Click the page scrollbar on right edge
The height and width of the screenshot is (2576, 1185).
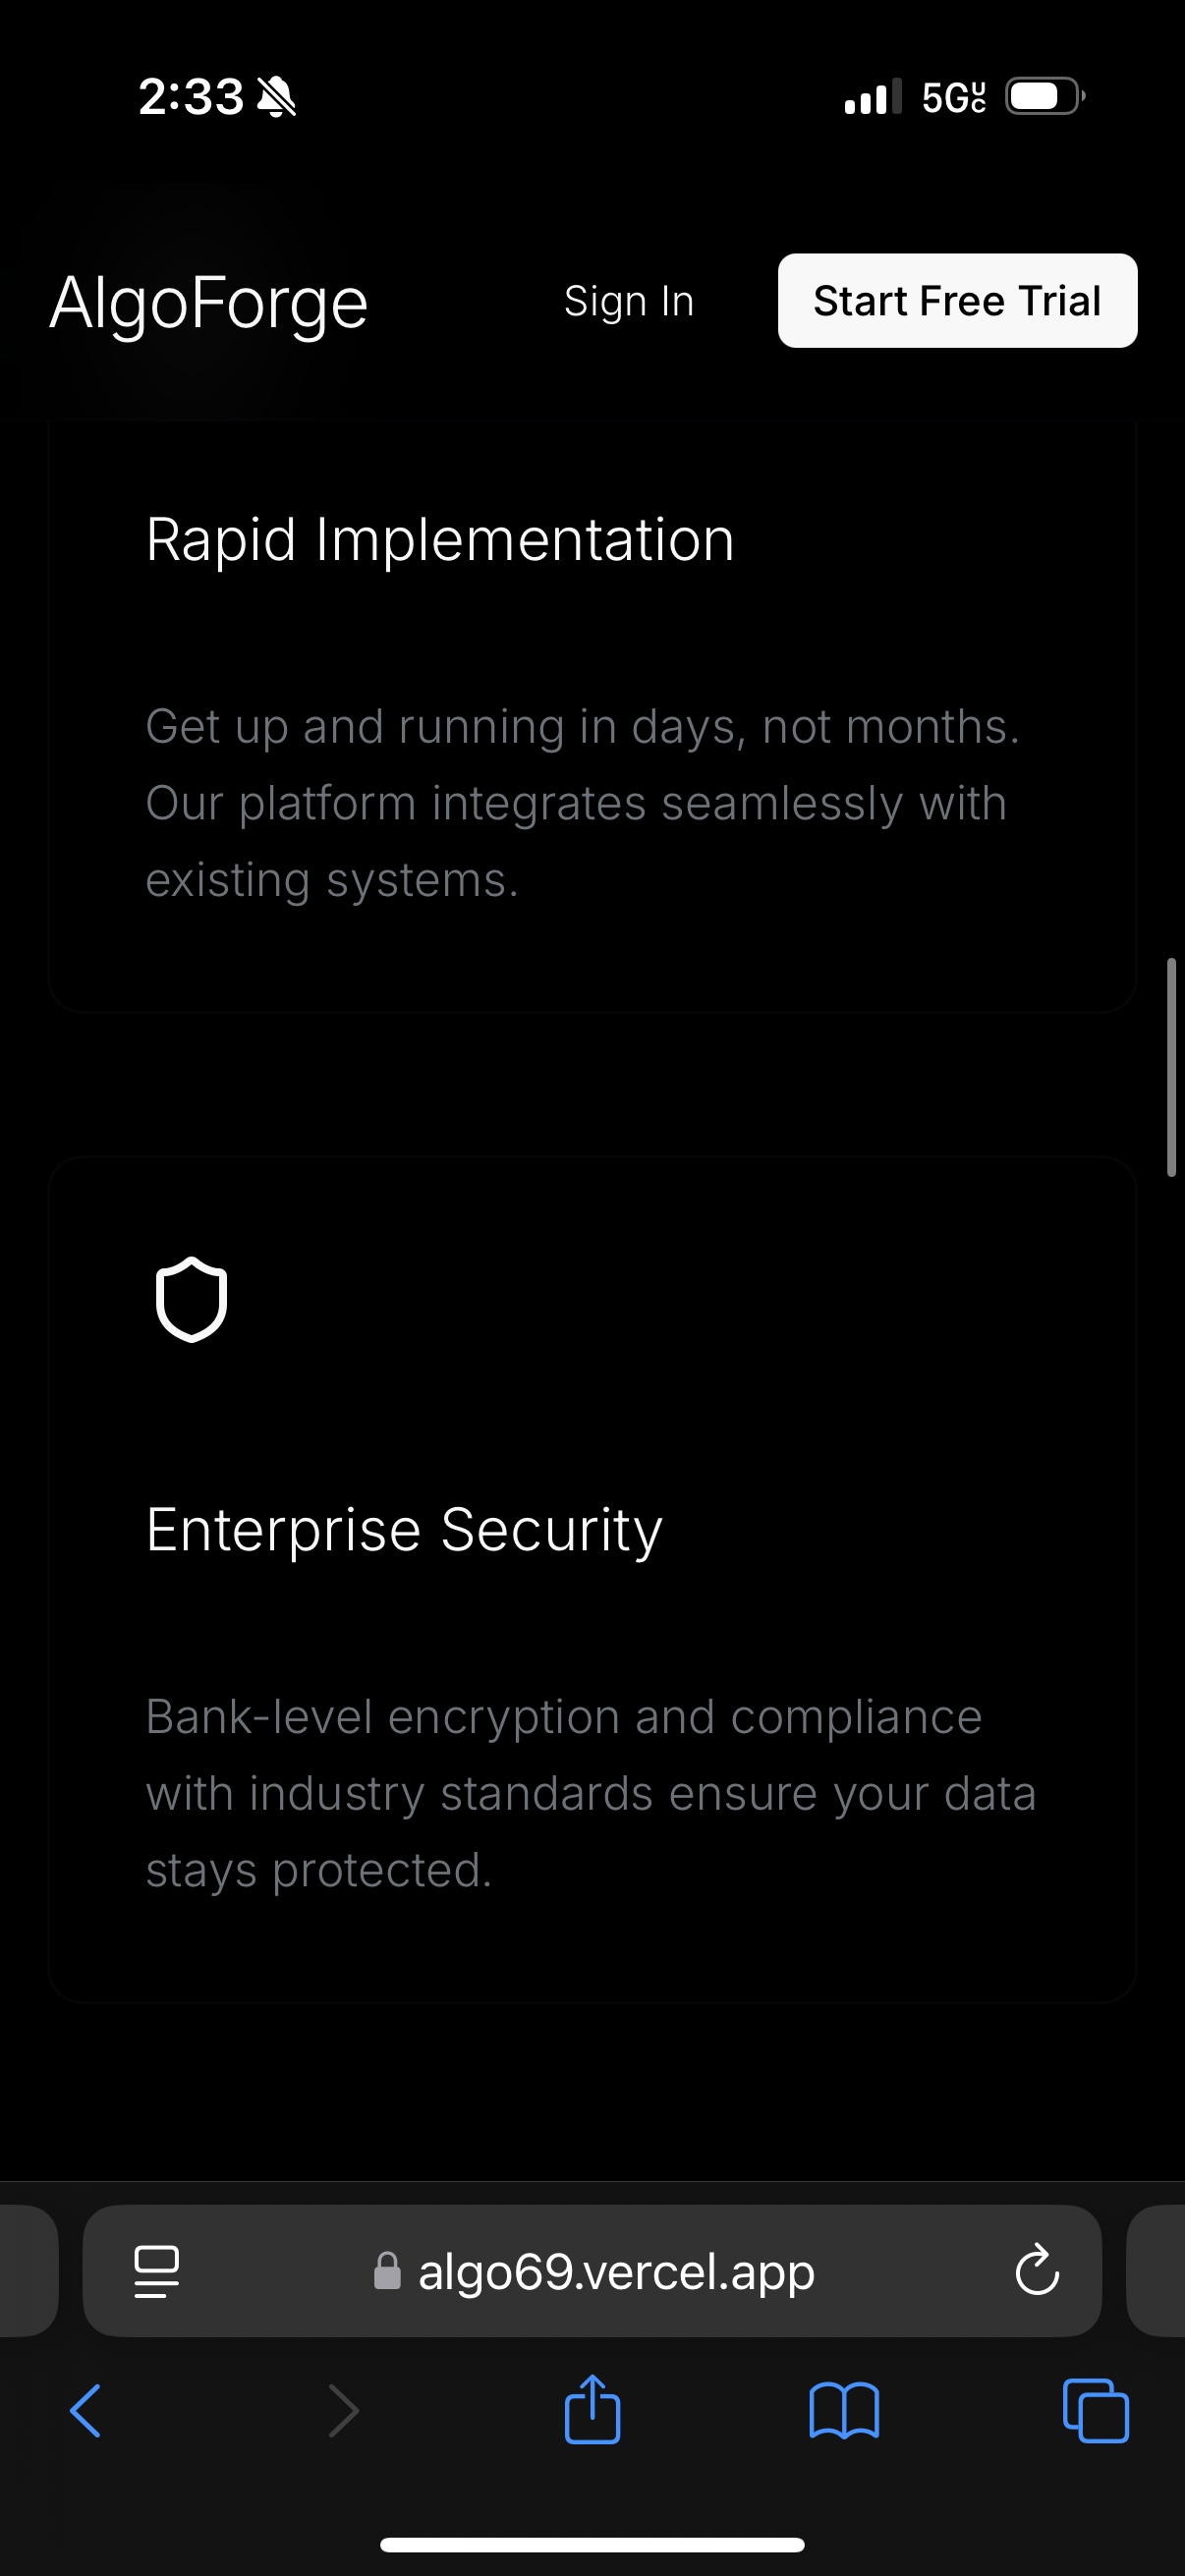click(x=1171, y=1067)
